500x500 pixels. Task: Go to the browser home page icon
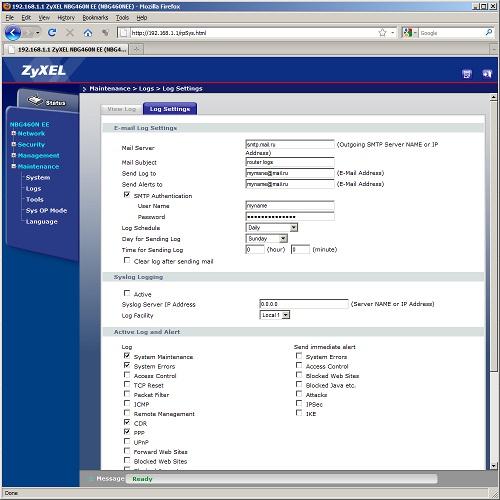(x=88, y=33)
